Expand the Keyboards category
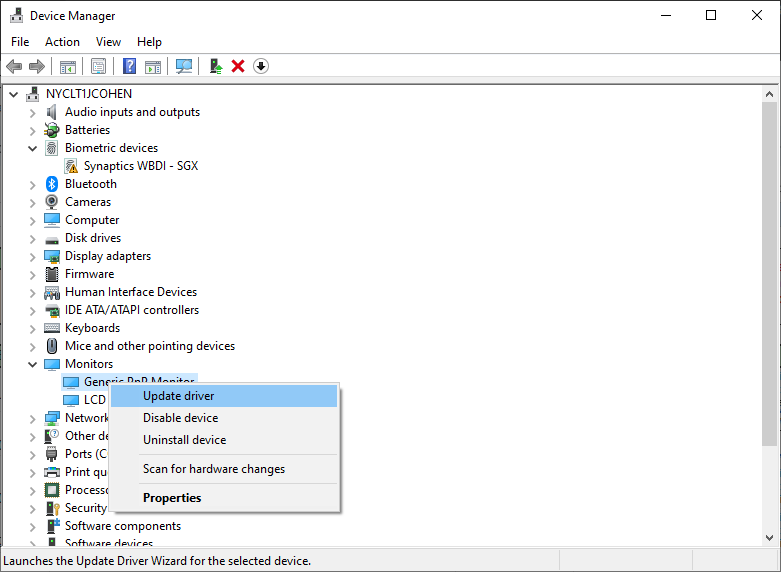 click(x=32, y=328)
